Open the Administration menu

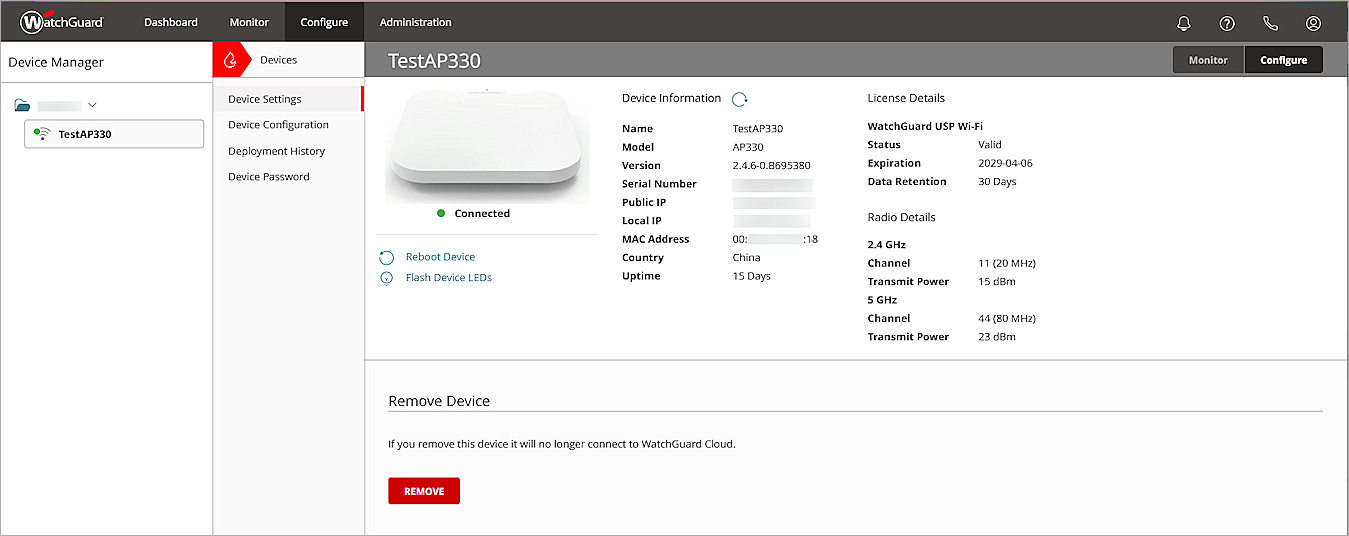415,22
